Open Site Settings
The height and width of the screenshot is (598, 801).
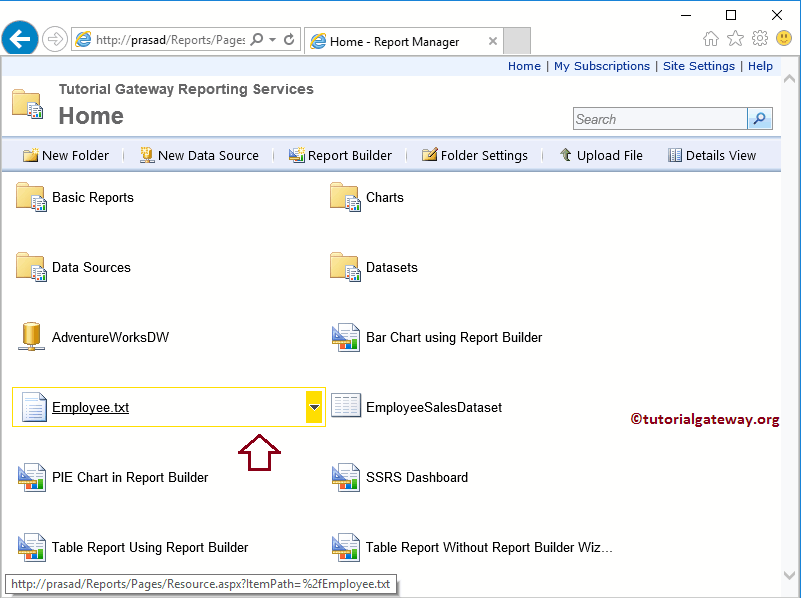(x=698, y=65)
